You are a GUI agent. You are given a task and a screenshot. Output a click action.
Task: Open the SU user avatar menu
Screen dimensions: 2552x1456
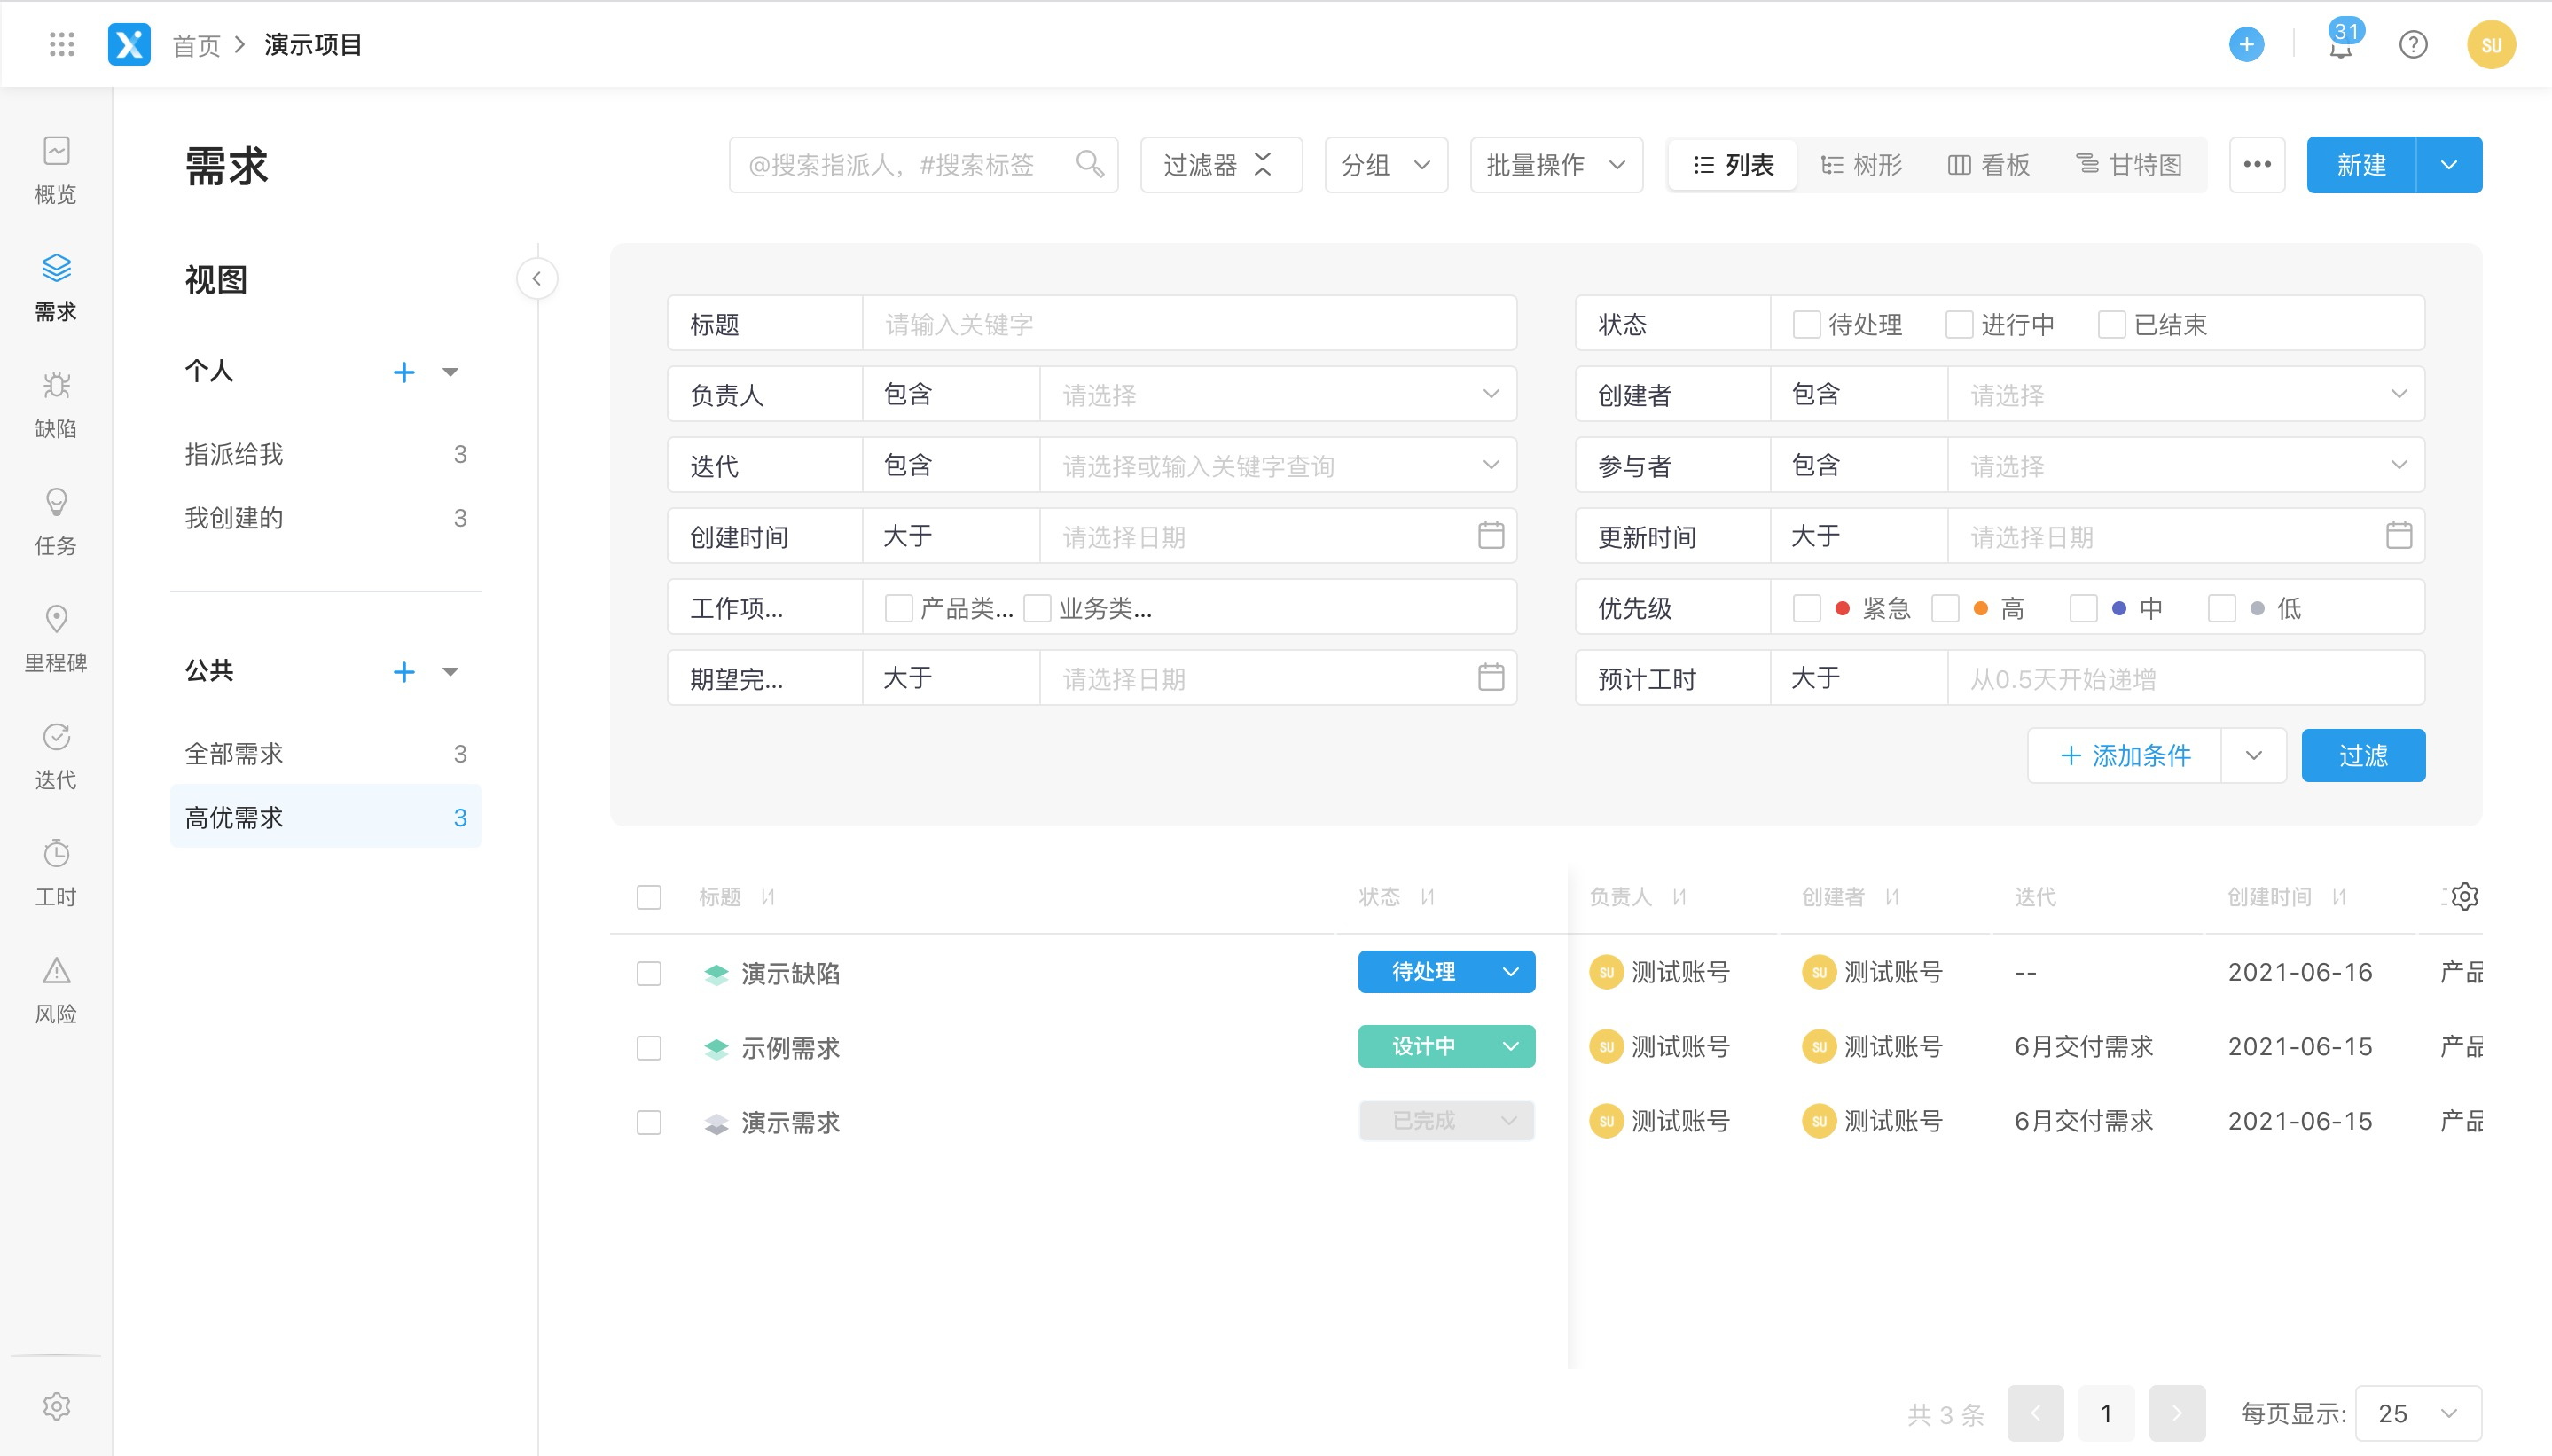pos(2491,44)
